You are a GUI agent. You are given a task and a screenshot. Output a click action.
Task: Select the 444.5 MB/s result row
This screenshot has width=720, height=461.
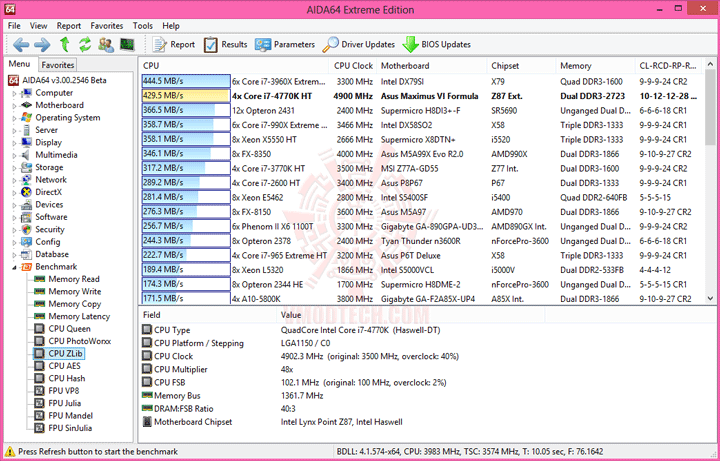421,82
